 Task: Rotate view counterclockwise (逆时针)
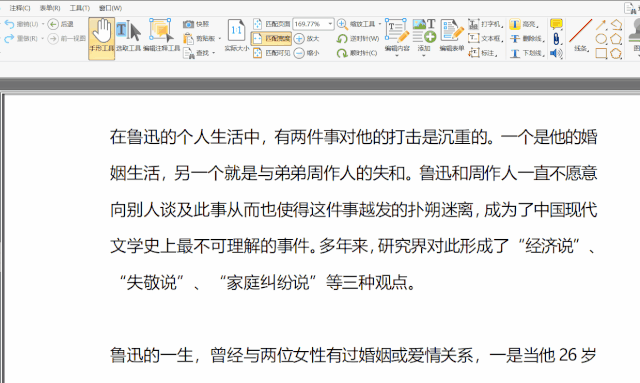(358, 38)
